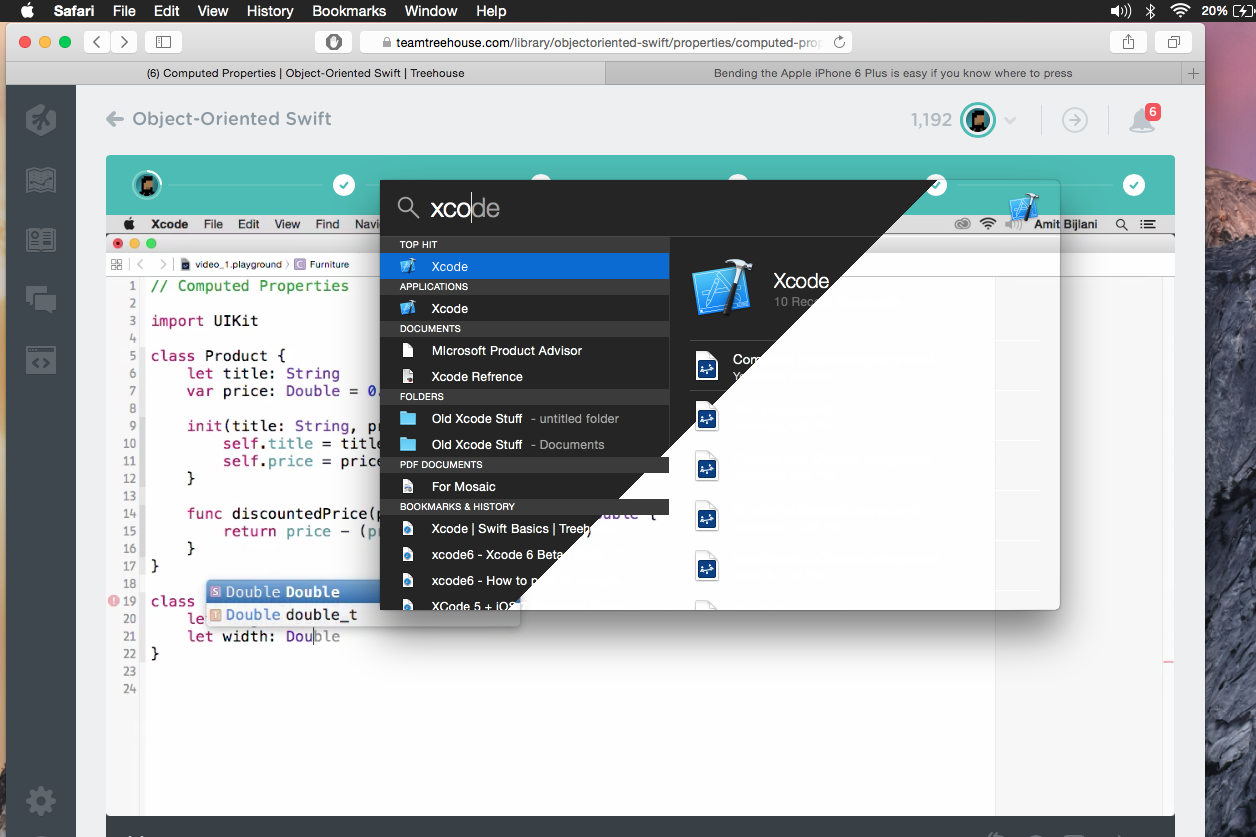Click the search magnifier in video menu bar
This screenshot has height=837, width=1256.
pos(1122,225)
